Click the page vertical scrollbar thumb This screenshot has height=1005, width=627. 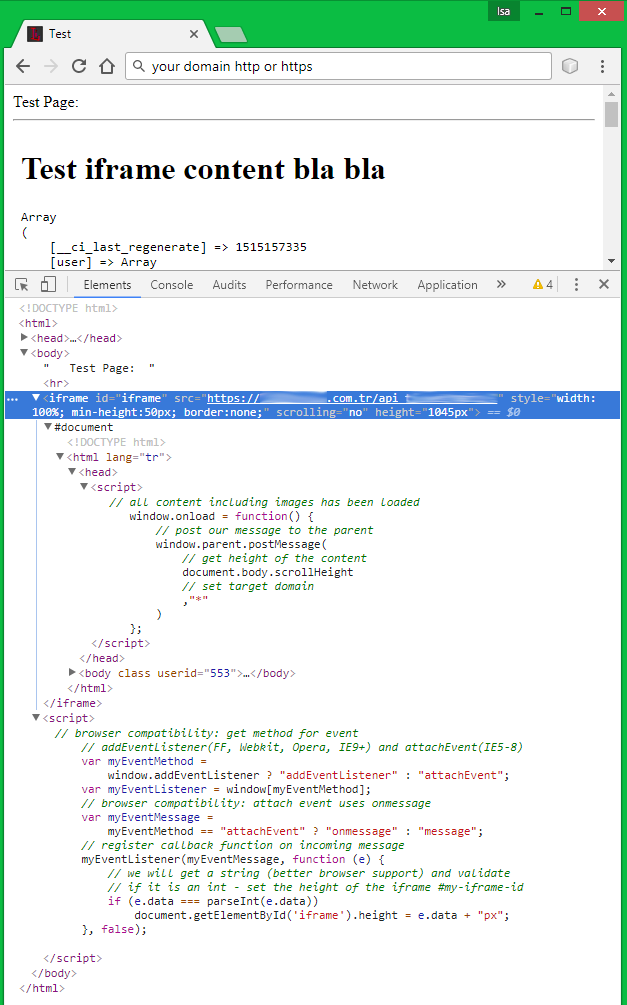point(611,114)
